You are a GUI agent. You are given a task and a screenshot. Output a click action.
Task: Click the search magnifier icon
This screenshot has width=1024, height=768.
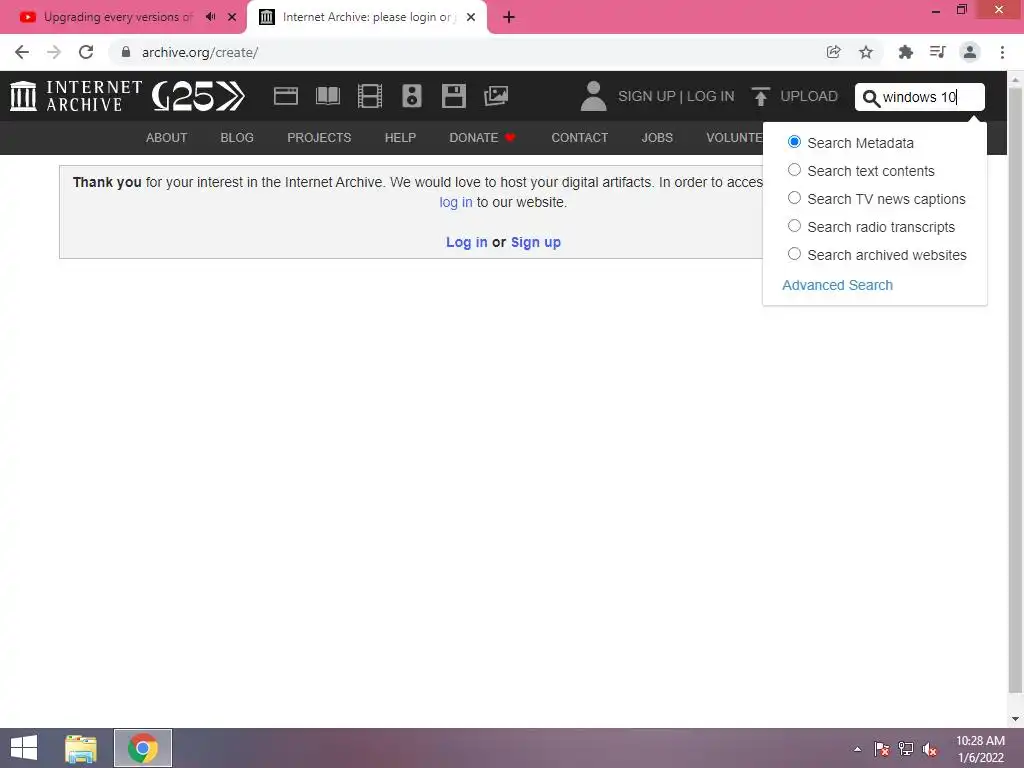pyautogui.click(x=871, y=98)
